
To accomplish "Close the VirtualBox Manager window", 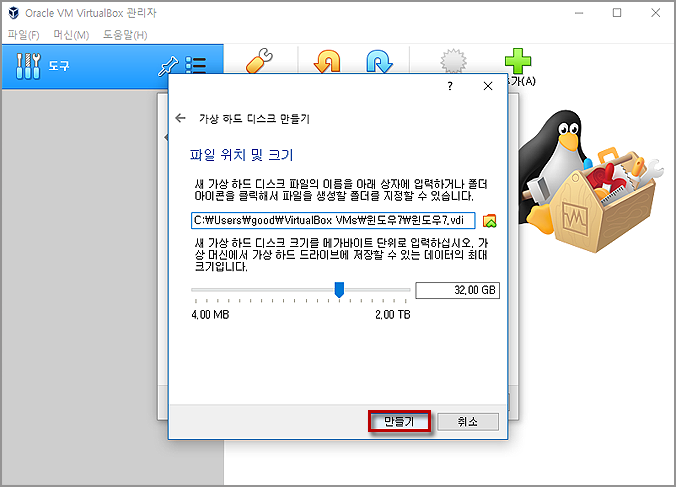I will [x=656, y=13].
